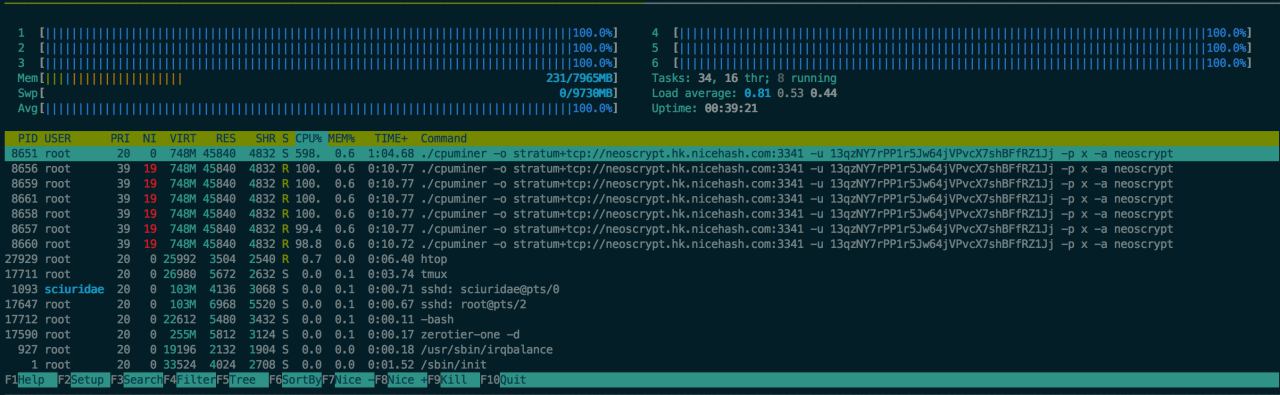Click the PRI column header
Image resolution: width=1280 pixels, height=395 pixels.
(x=120, y=138)
